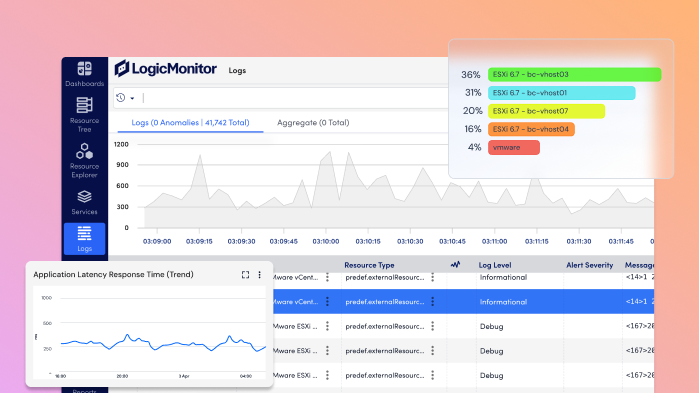Open the time range history dropdown
The image size is (699, 393).
point(125,98)
